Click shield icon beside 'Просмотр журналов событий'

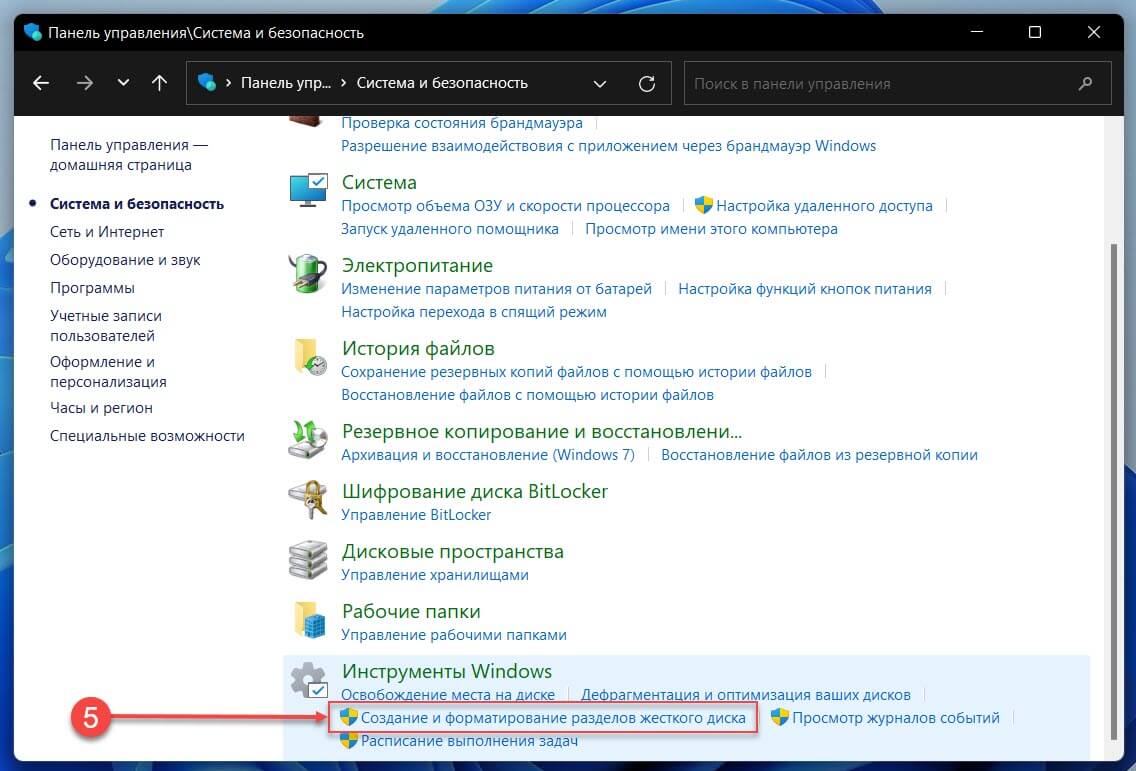780,717
